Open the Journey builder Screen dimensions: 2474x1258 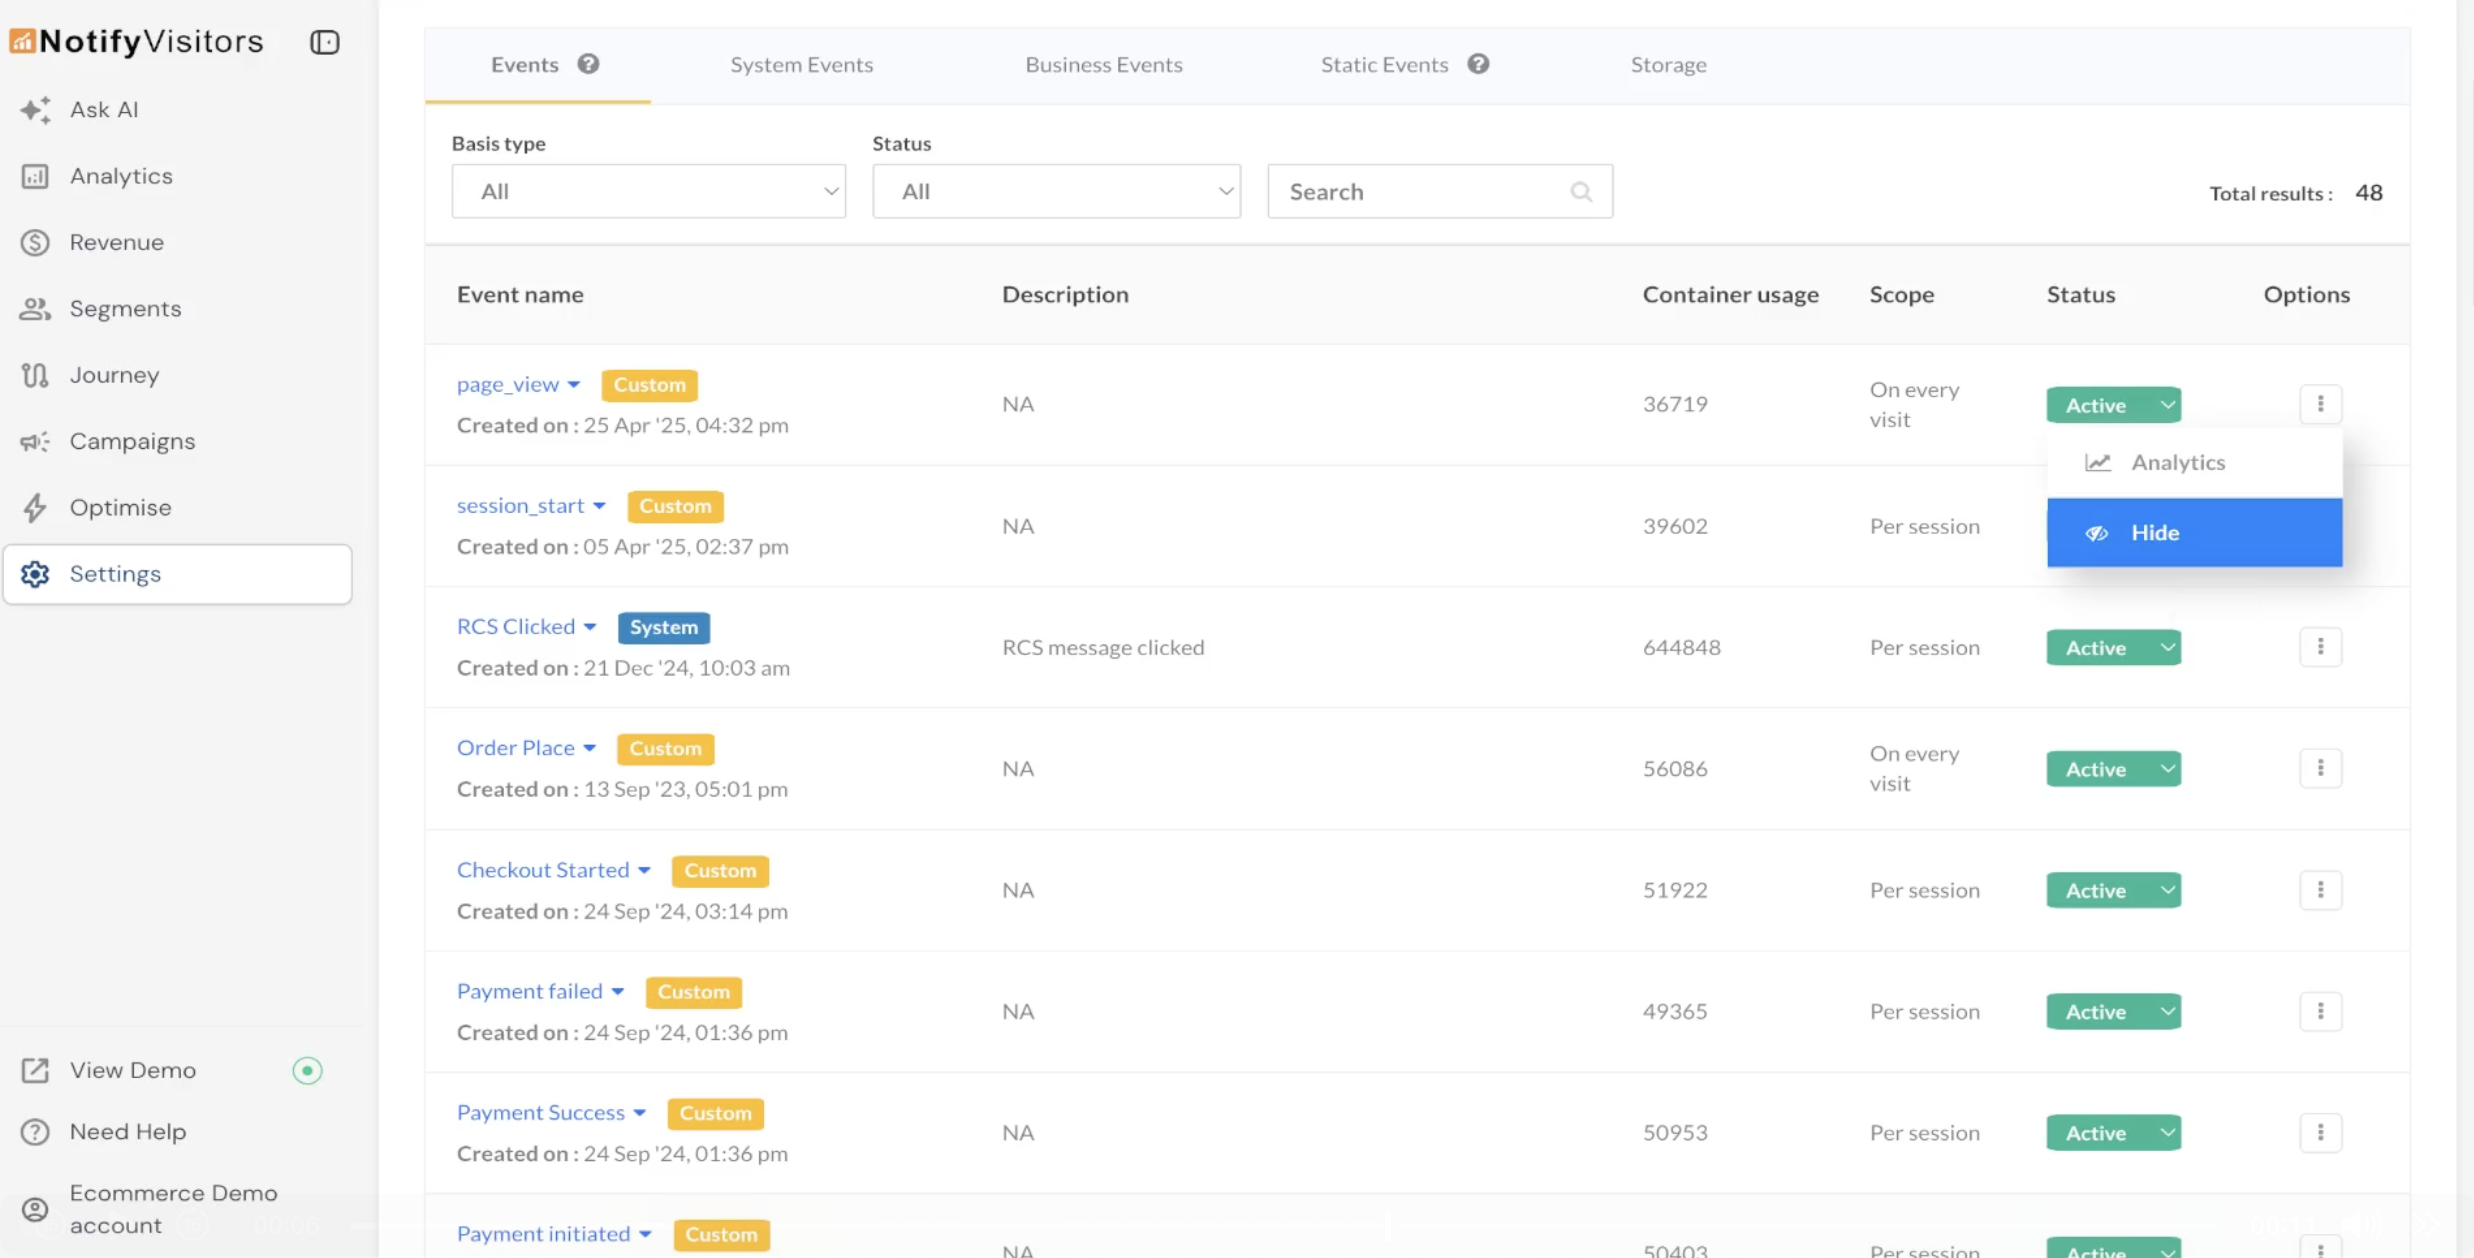tap(113, 374)
